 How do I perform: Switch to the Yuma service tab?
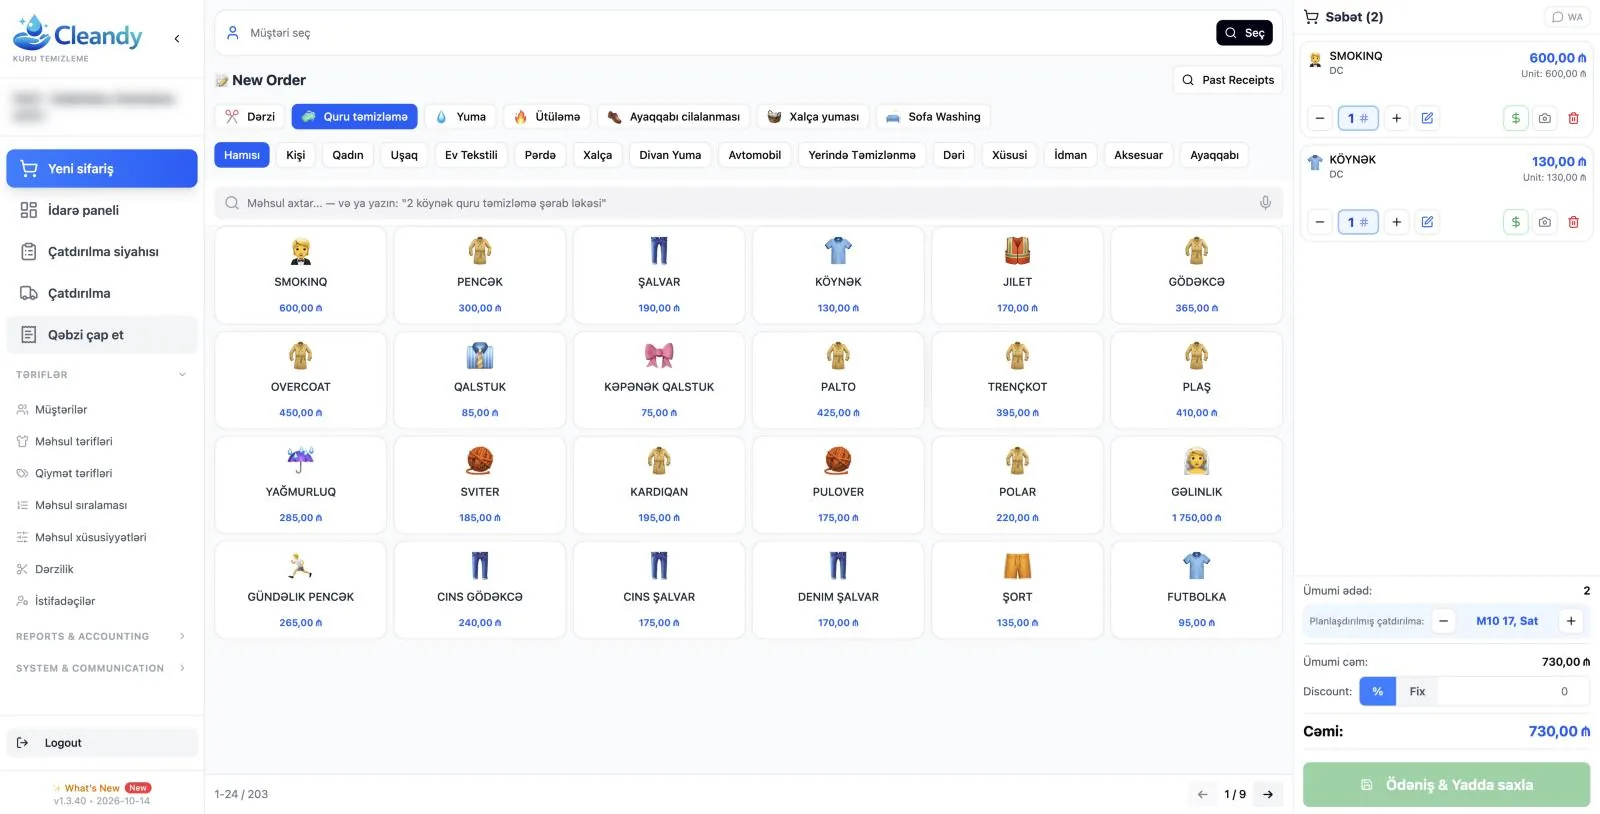point(460,117)
